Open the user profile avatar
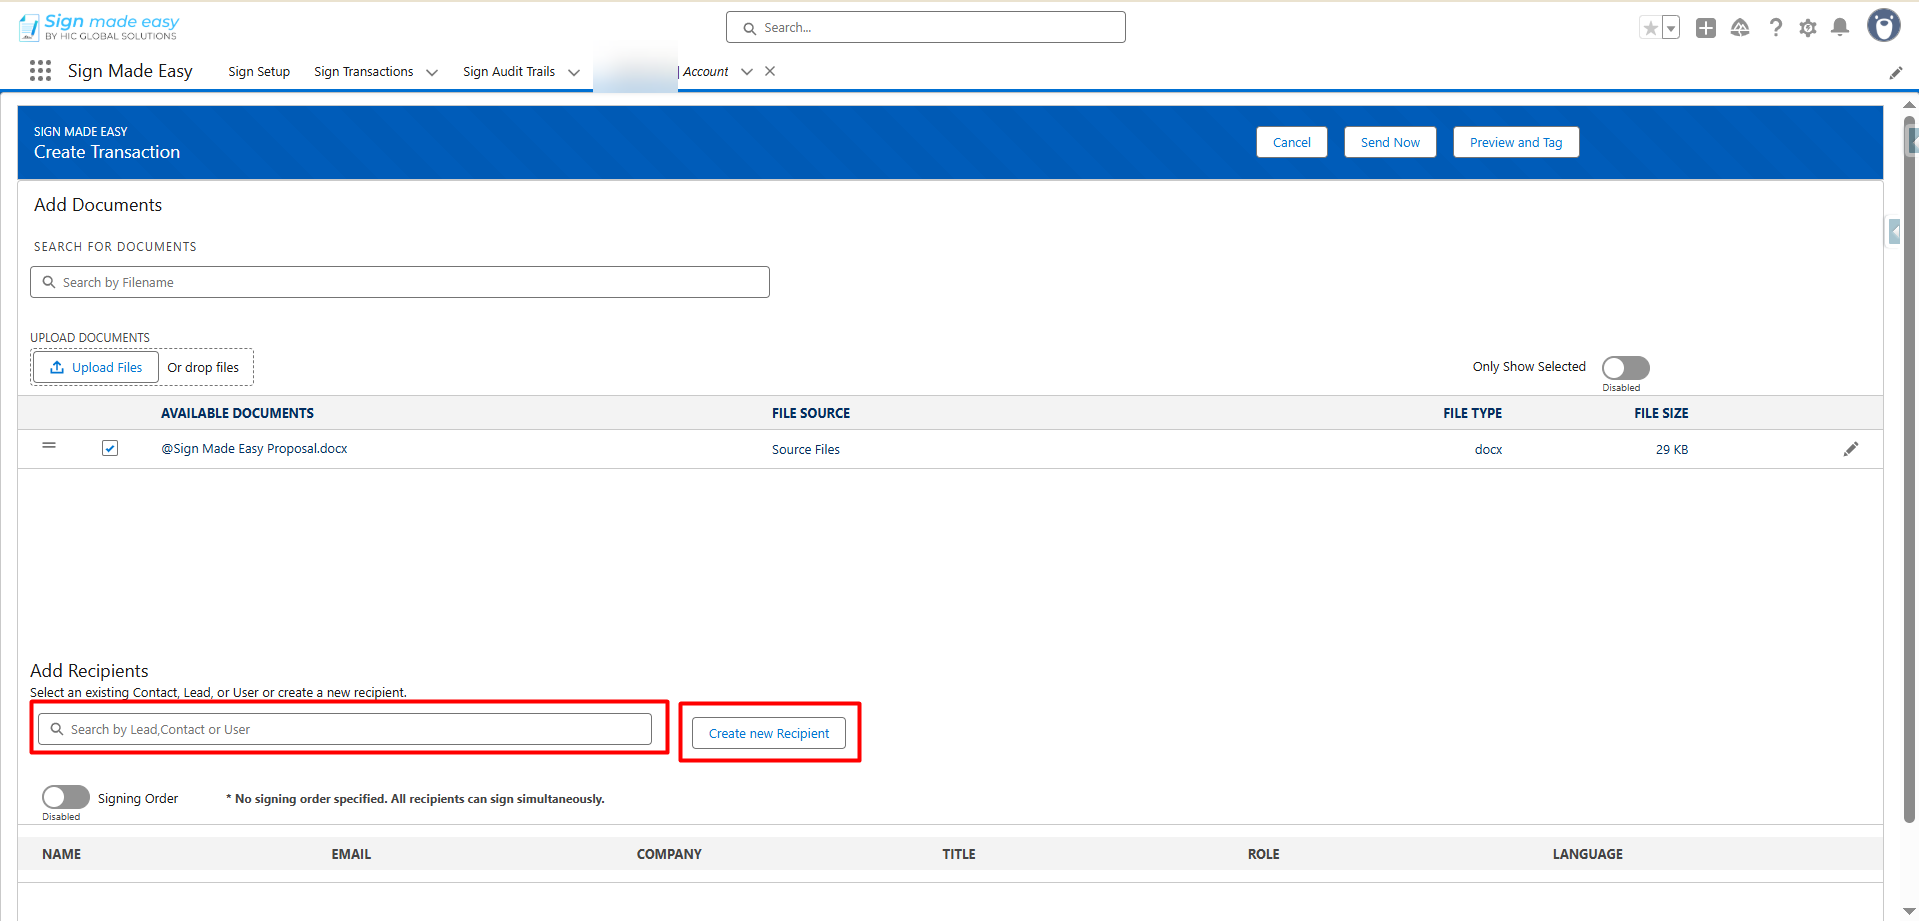 1884,26
